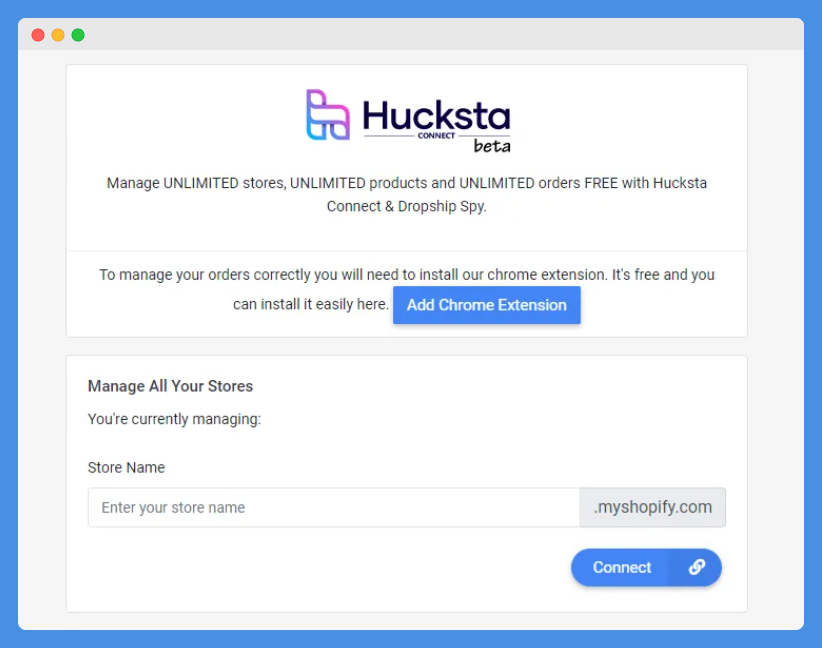The width and height of the screenshot is (822, 648).
Task: Click the Hucksta Connect beta logo
Action: click(407, 121)
